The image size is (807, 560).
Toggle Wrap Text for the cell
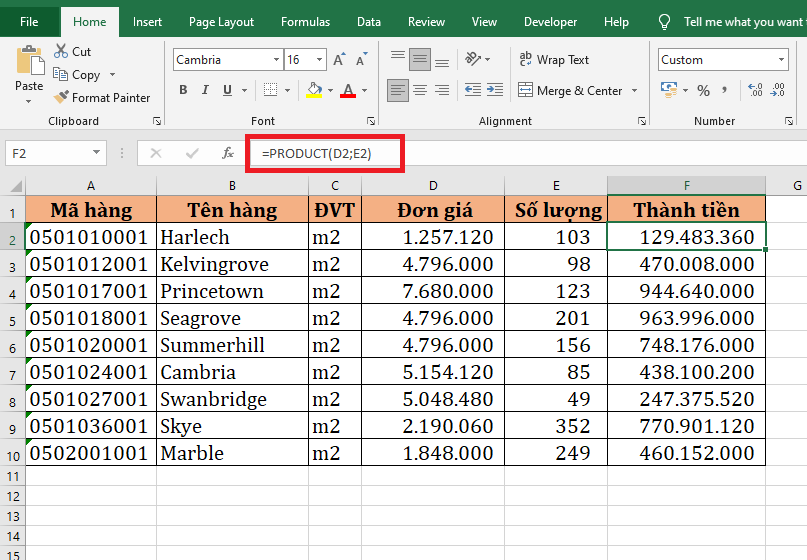[x=554, y=60]
